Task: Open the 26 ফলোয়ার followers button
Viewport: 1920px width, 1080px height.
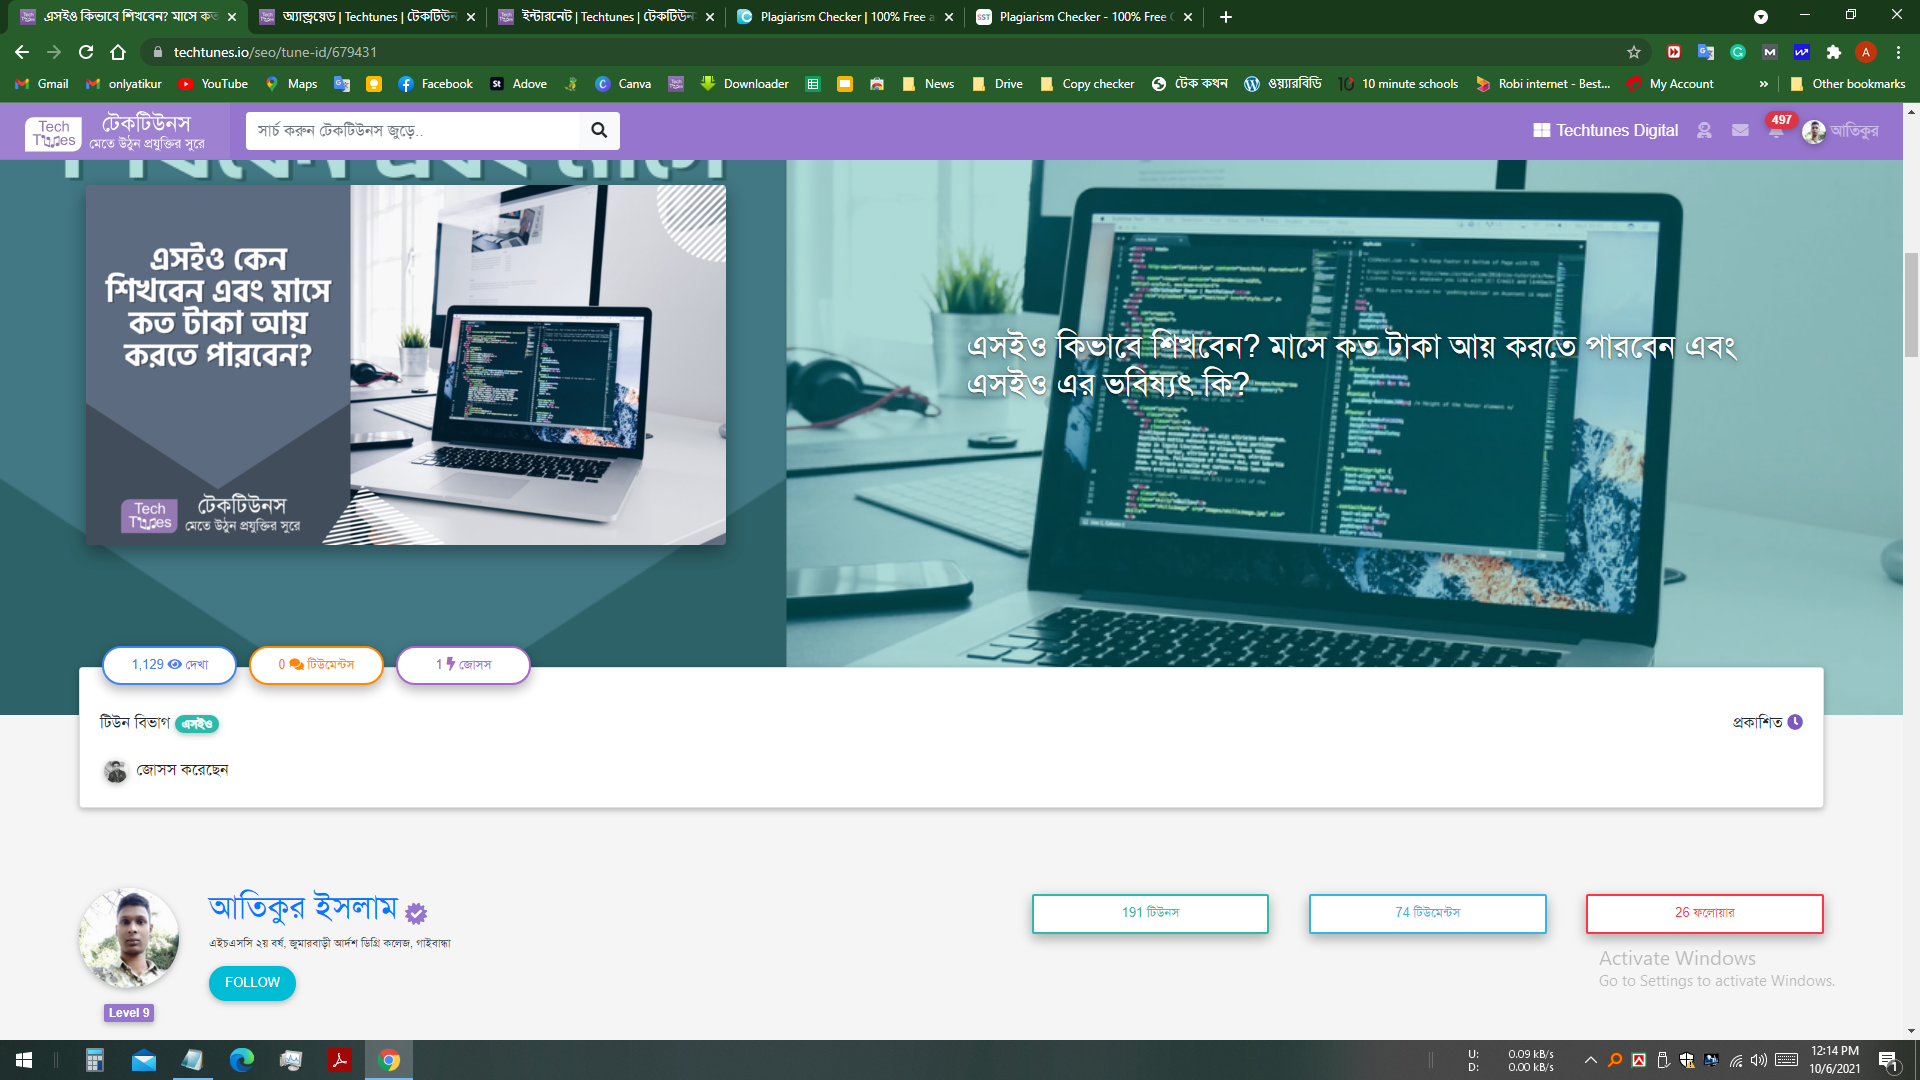Action: (1704, 913)
